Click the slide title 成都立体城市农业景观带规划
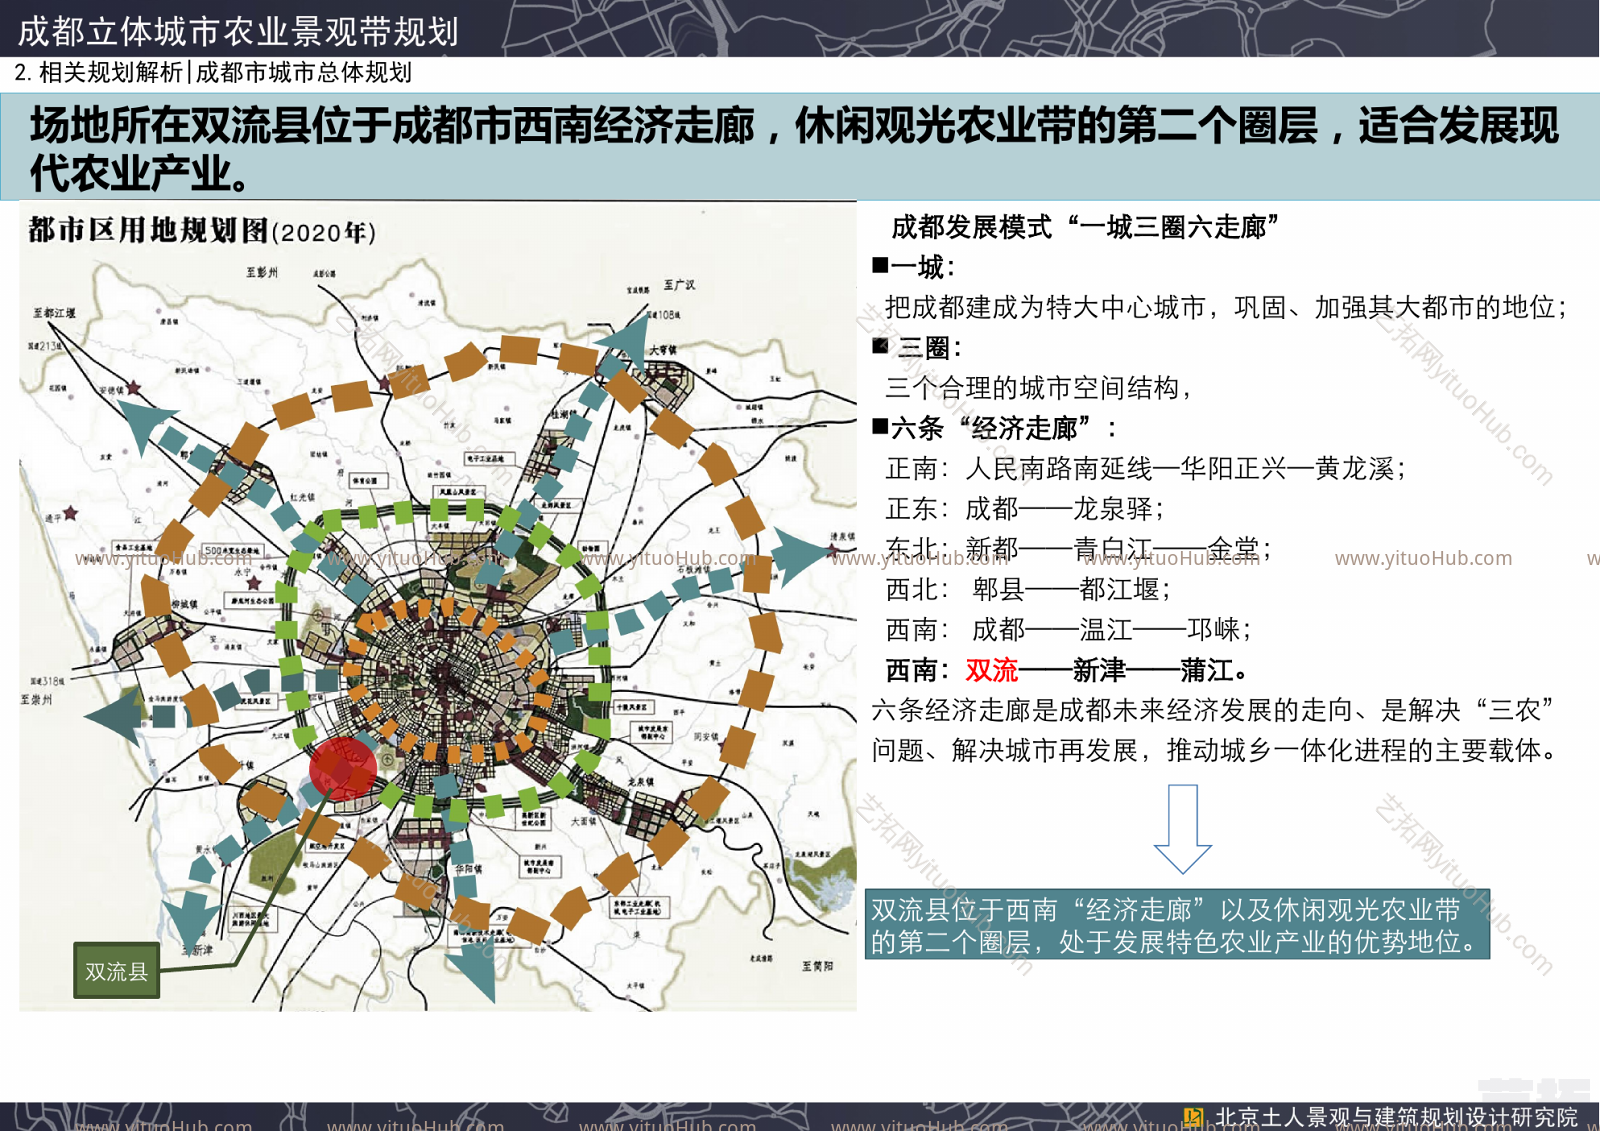 click(238, 32)
